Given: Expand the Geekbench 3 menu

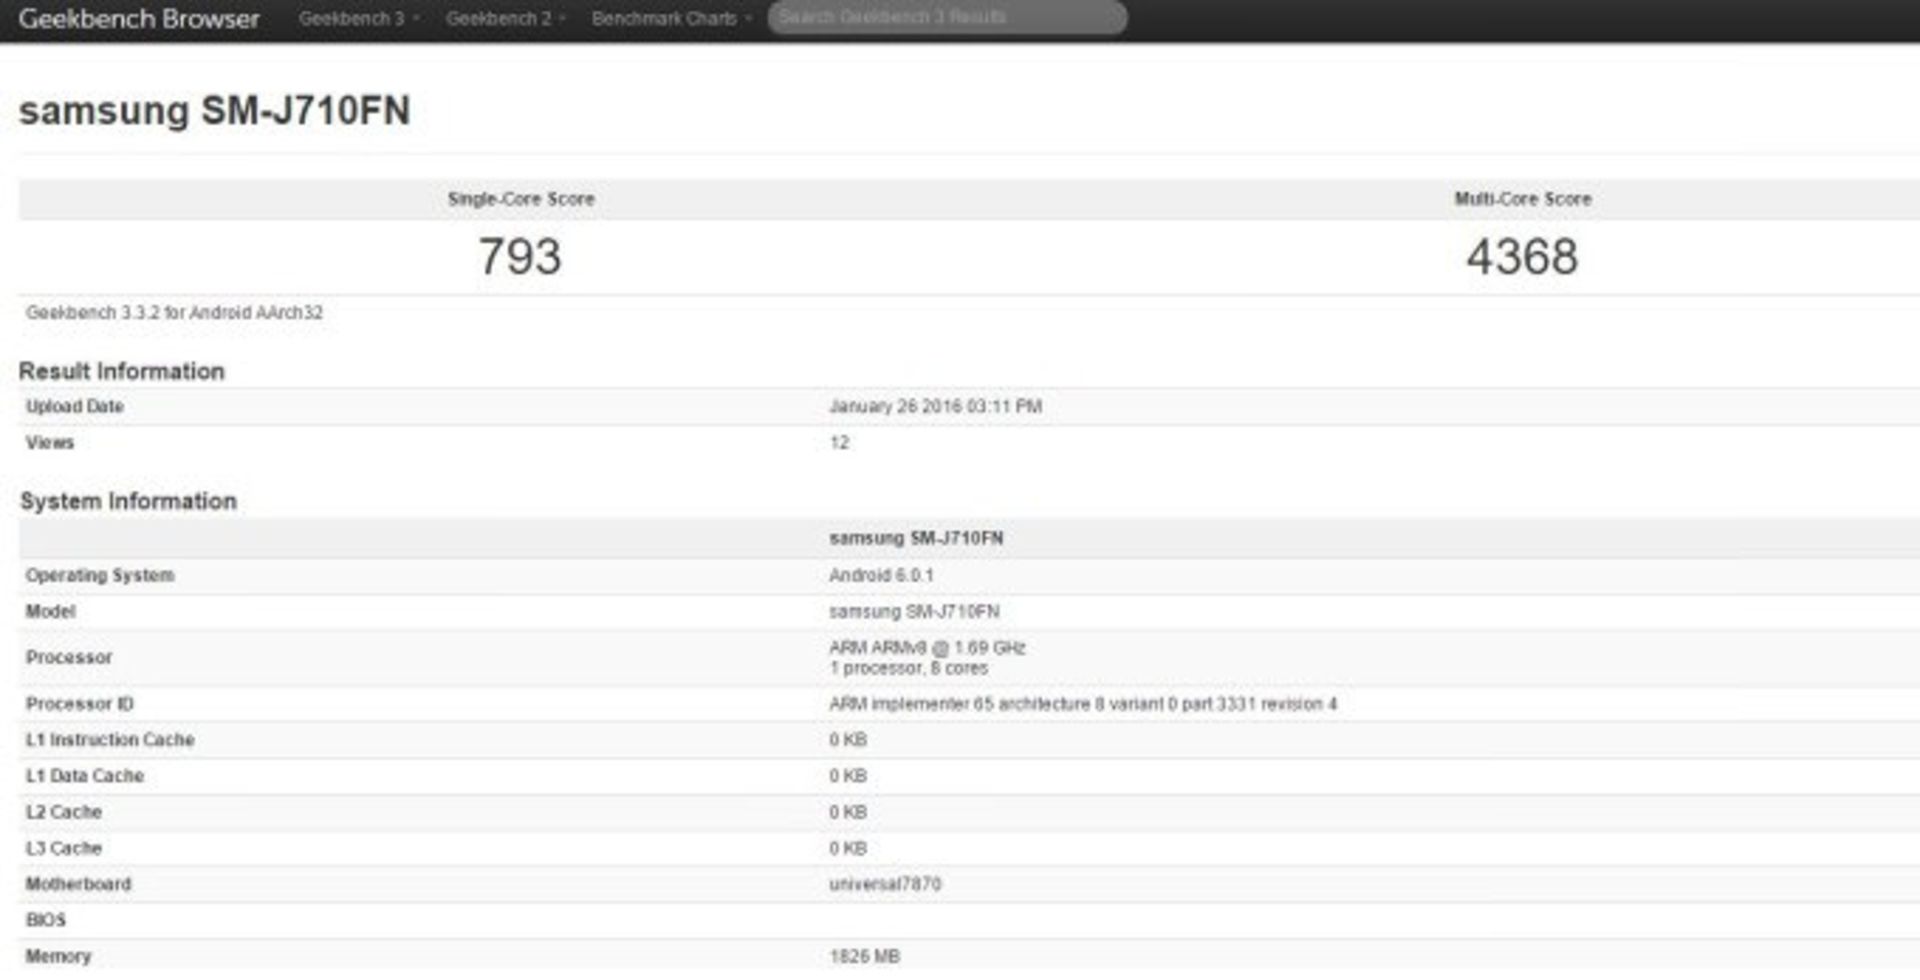Looking at the screenshot, I should tap(358, 19).
